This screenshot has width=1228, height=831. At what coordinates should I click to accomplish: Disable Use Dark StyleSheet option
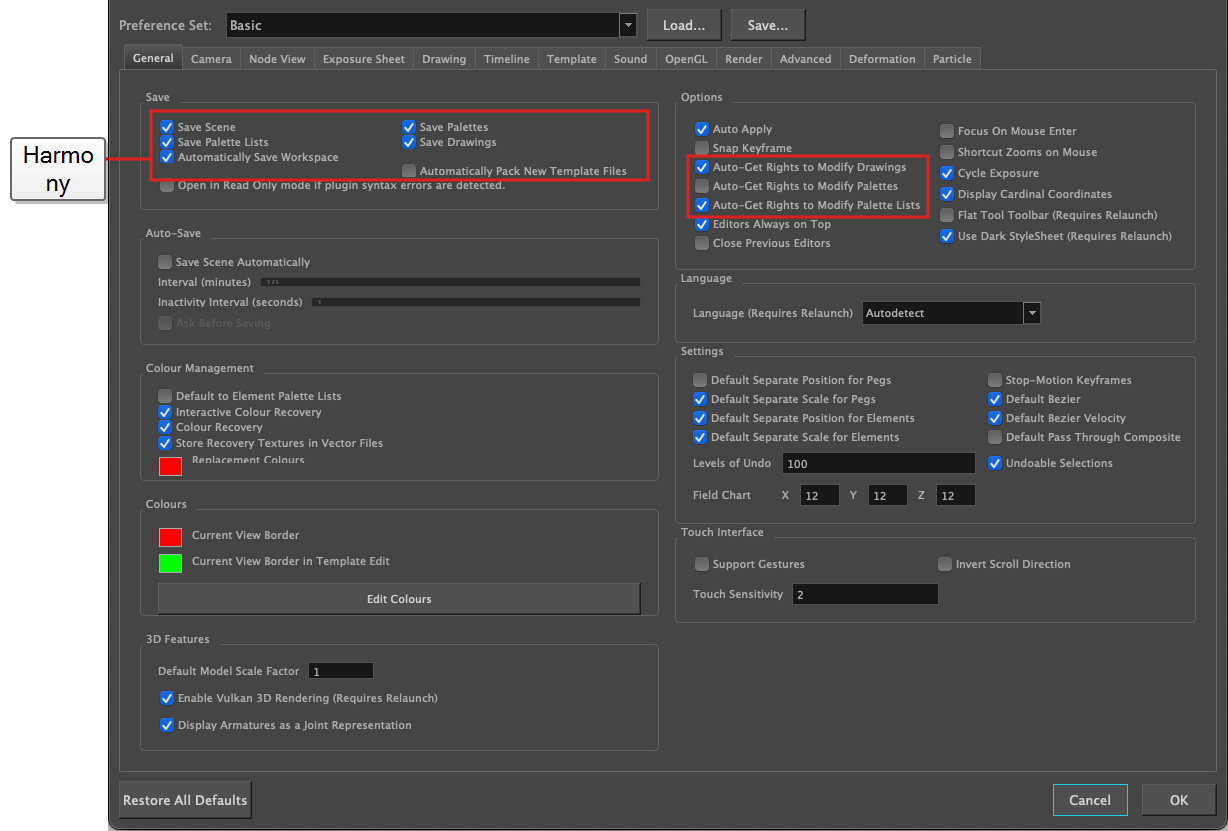coord(947,236)
